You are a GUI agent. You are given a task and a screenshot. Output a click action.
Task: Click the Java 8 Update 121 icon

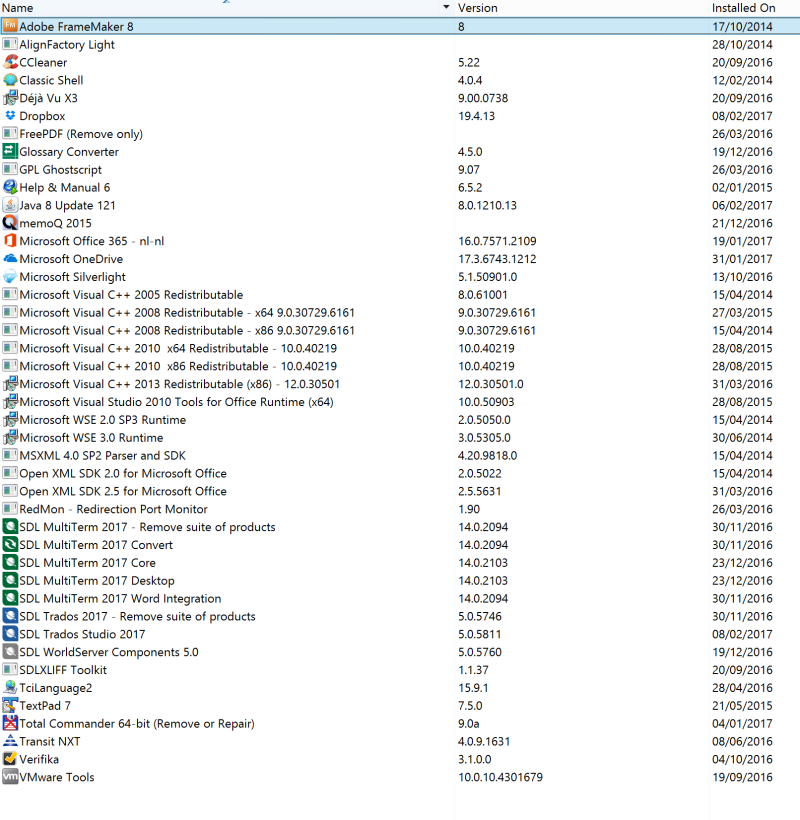pos(10,205)
